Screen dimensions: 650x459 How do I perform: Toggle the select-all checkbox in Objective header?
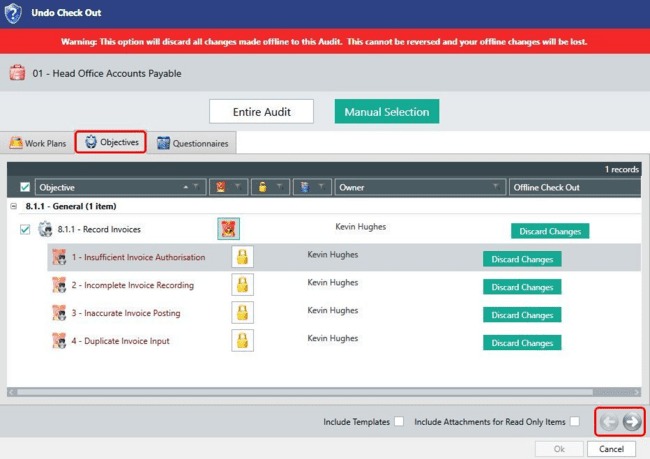25,187
